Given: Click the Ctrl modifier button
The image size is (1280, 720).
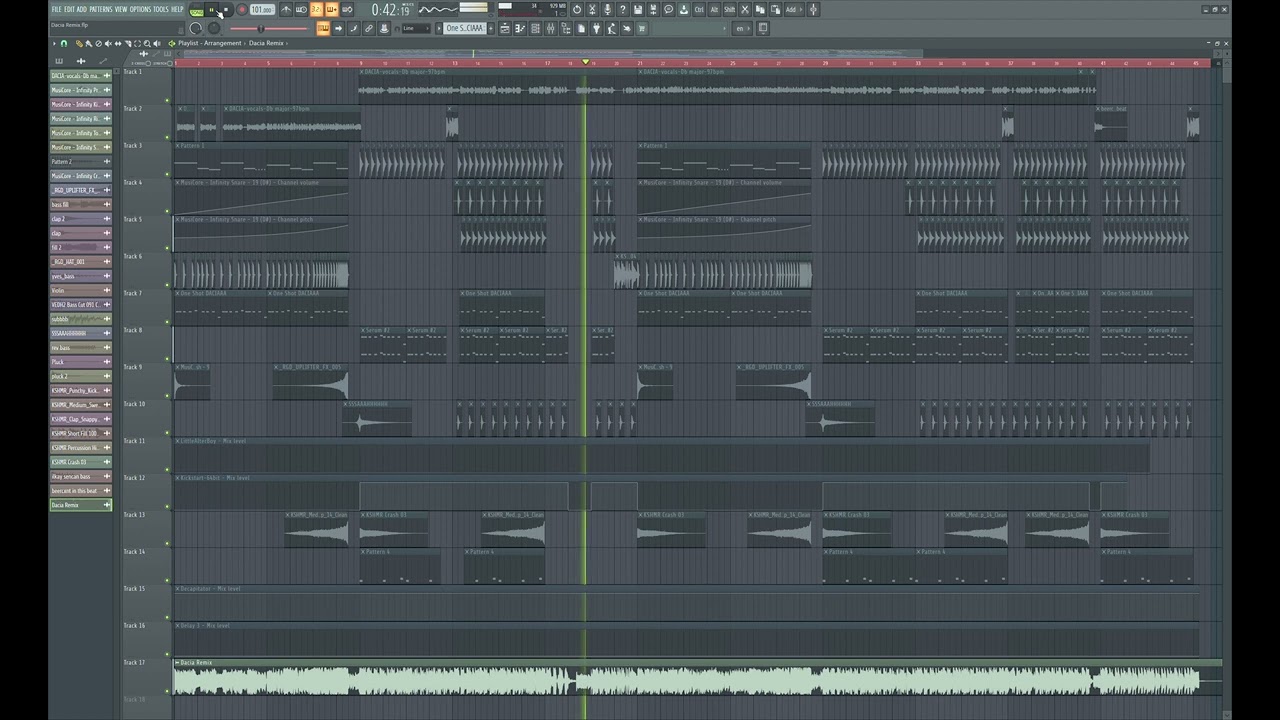Looking at the screenshot, I should pyautogui.click(x=699, y=10).
